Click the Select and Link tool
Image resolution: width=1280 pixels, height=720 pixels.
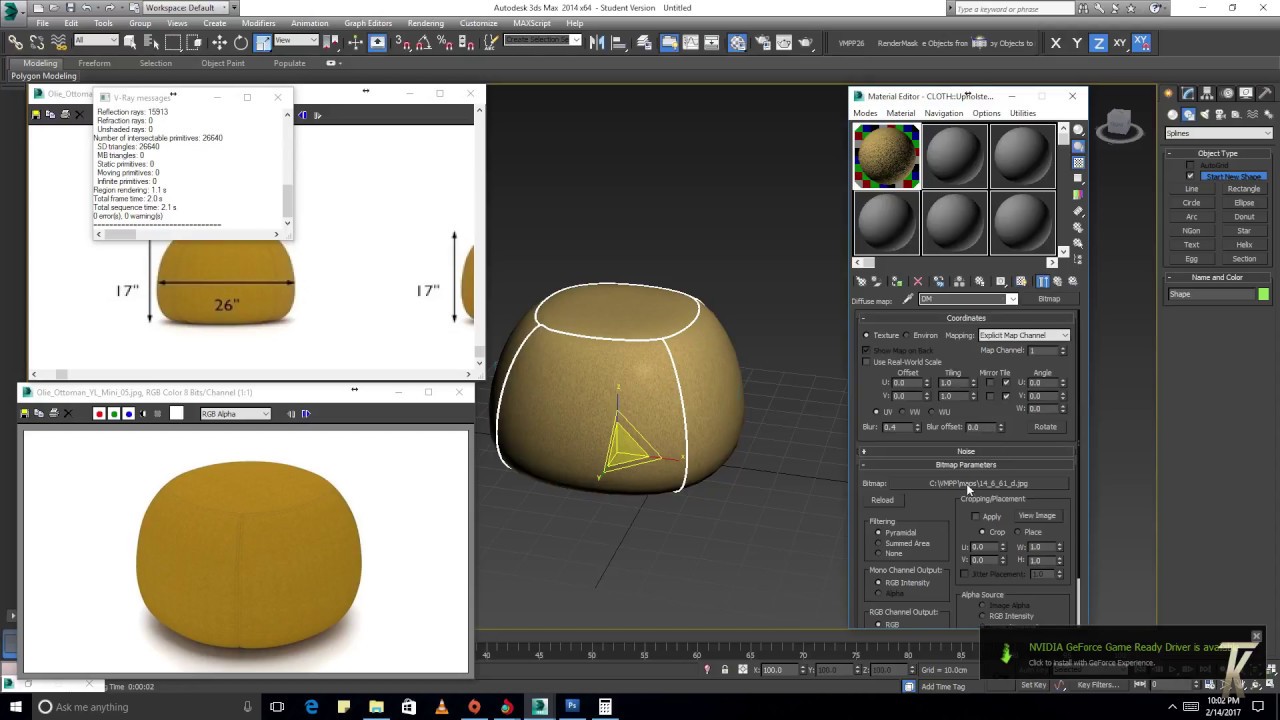tap(15, 43)
